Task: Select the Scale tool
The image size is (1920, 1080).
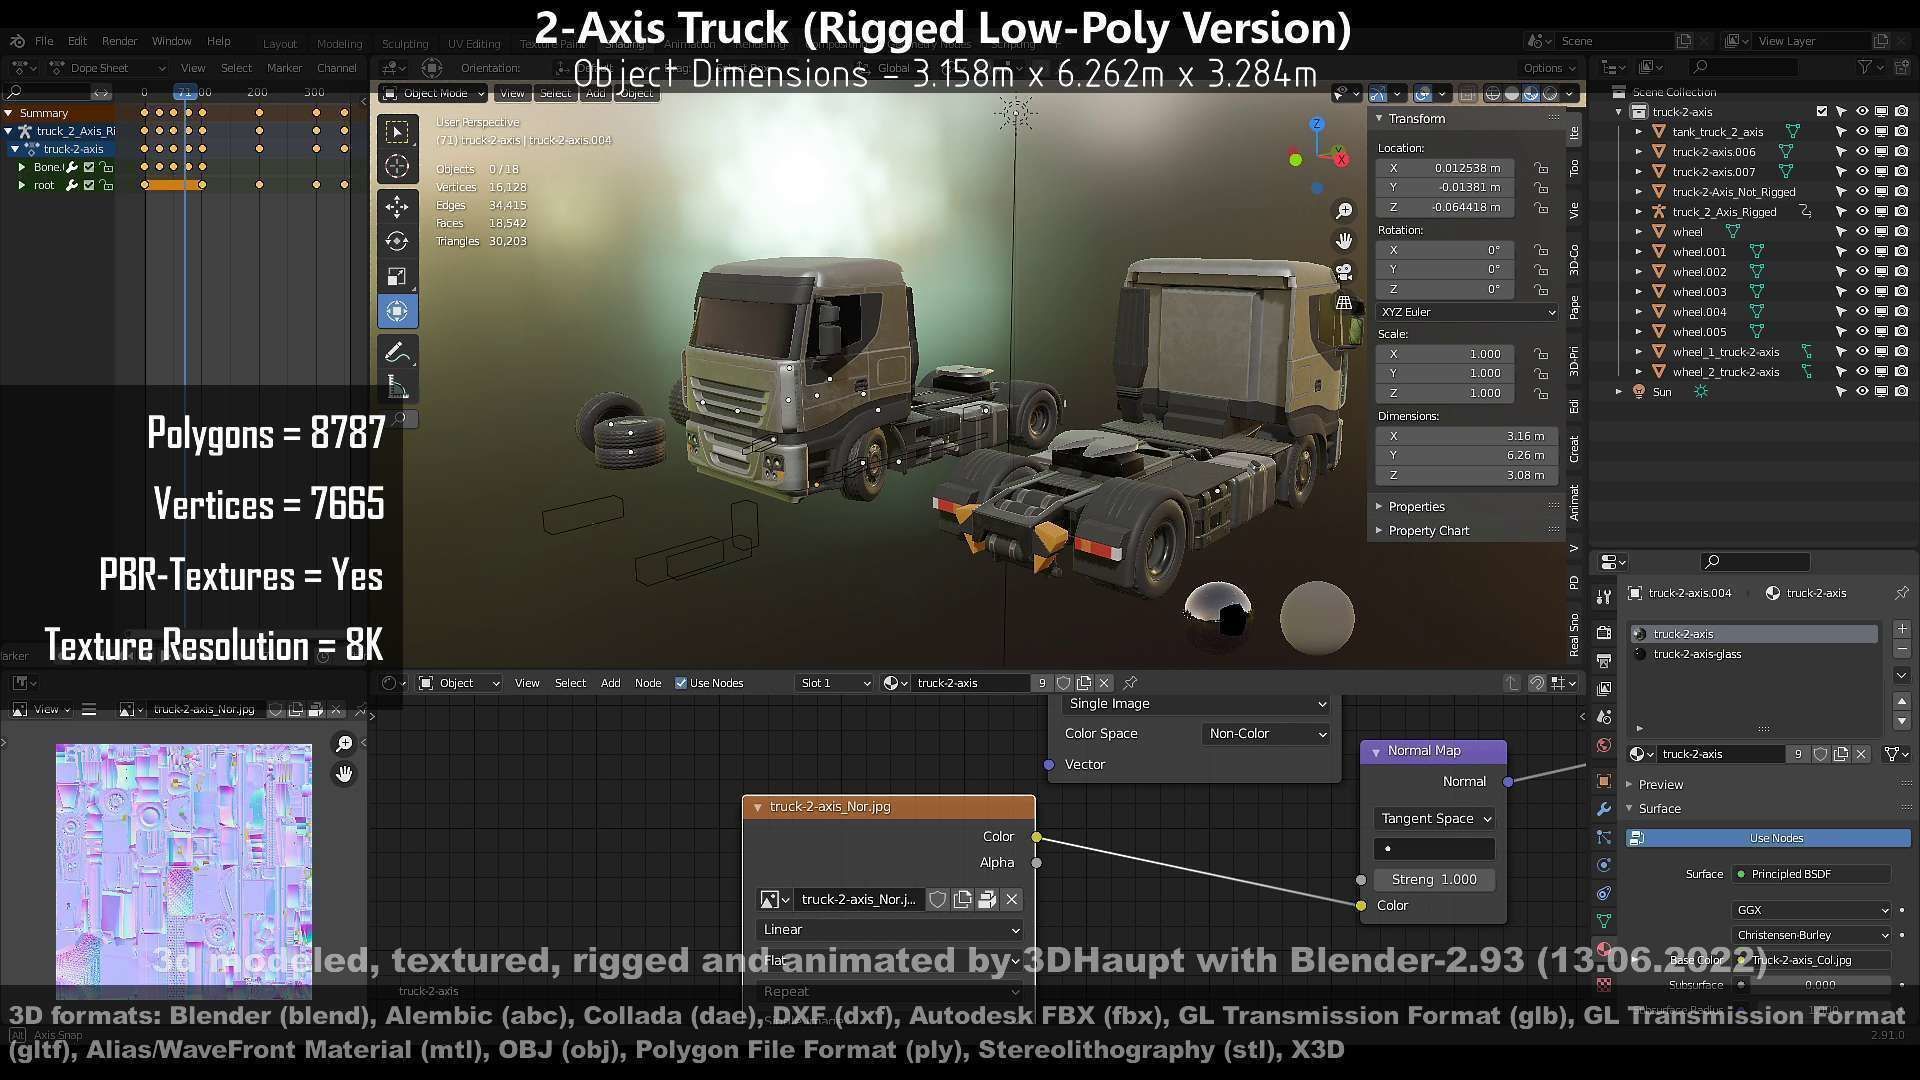Action: point(397,276)
